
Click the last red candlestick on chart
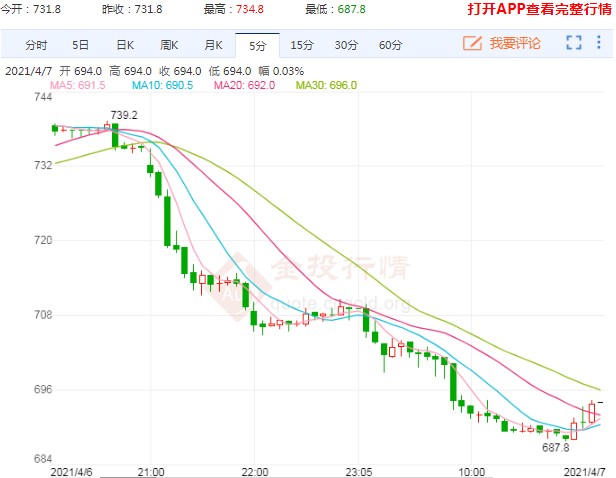(592, 412)
